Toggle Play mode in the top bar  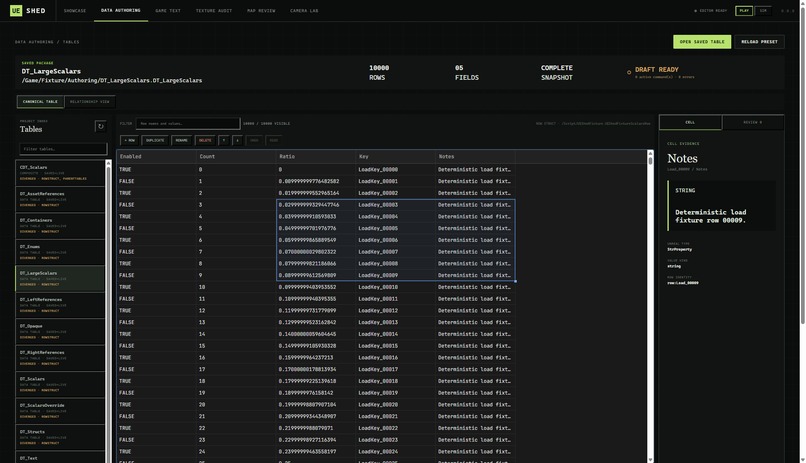[744, 11]
